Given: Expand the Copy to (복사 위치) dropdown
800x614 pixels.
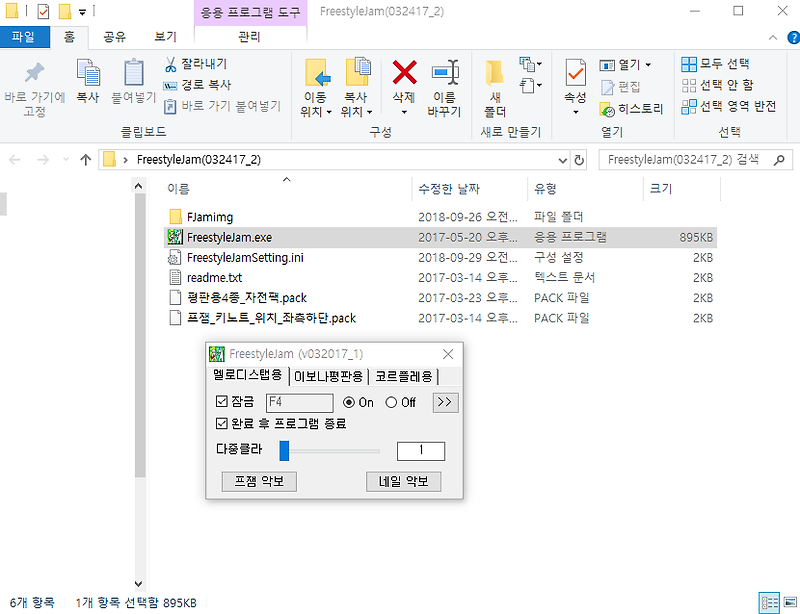Looking at the screenshot, I should click(x=369, y=112).
